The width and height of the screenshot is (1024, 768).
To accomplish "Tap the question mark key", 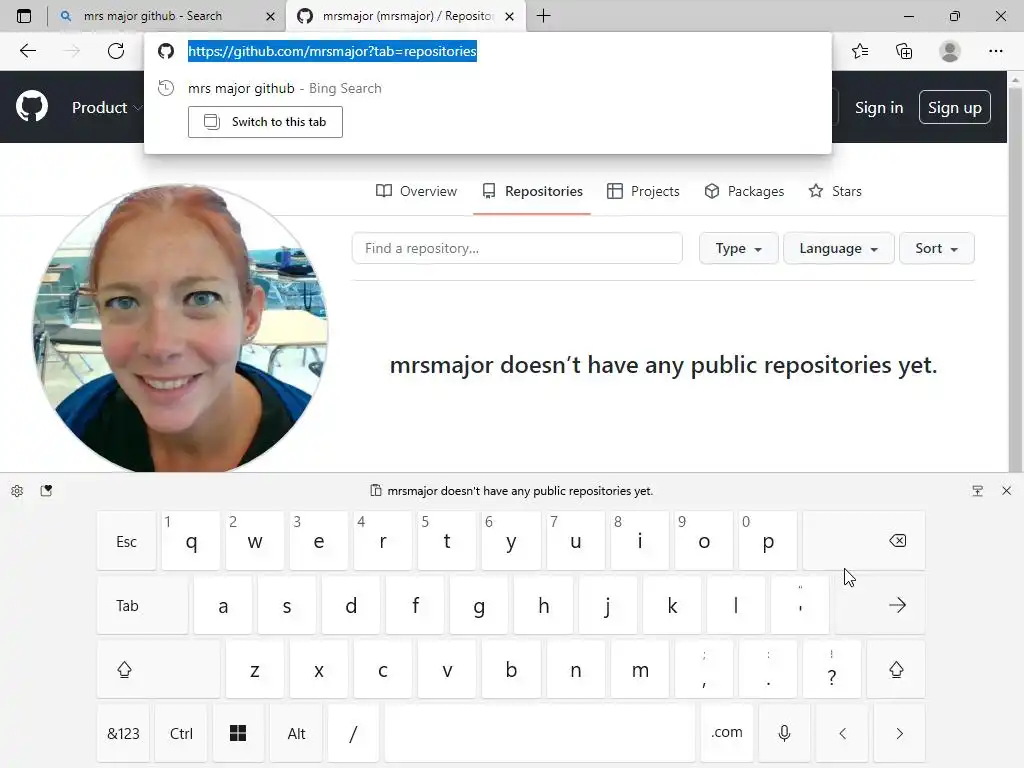I will coord(832,669).
